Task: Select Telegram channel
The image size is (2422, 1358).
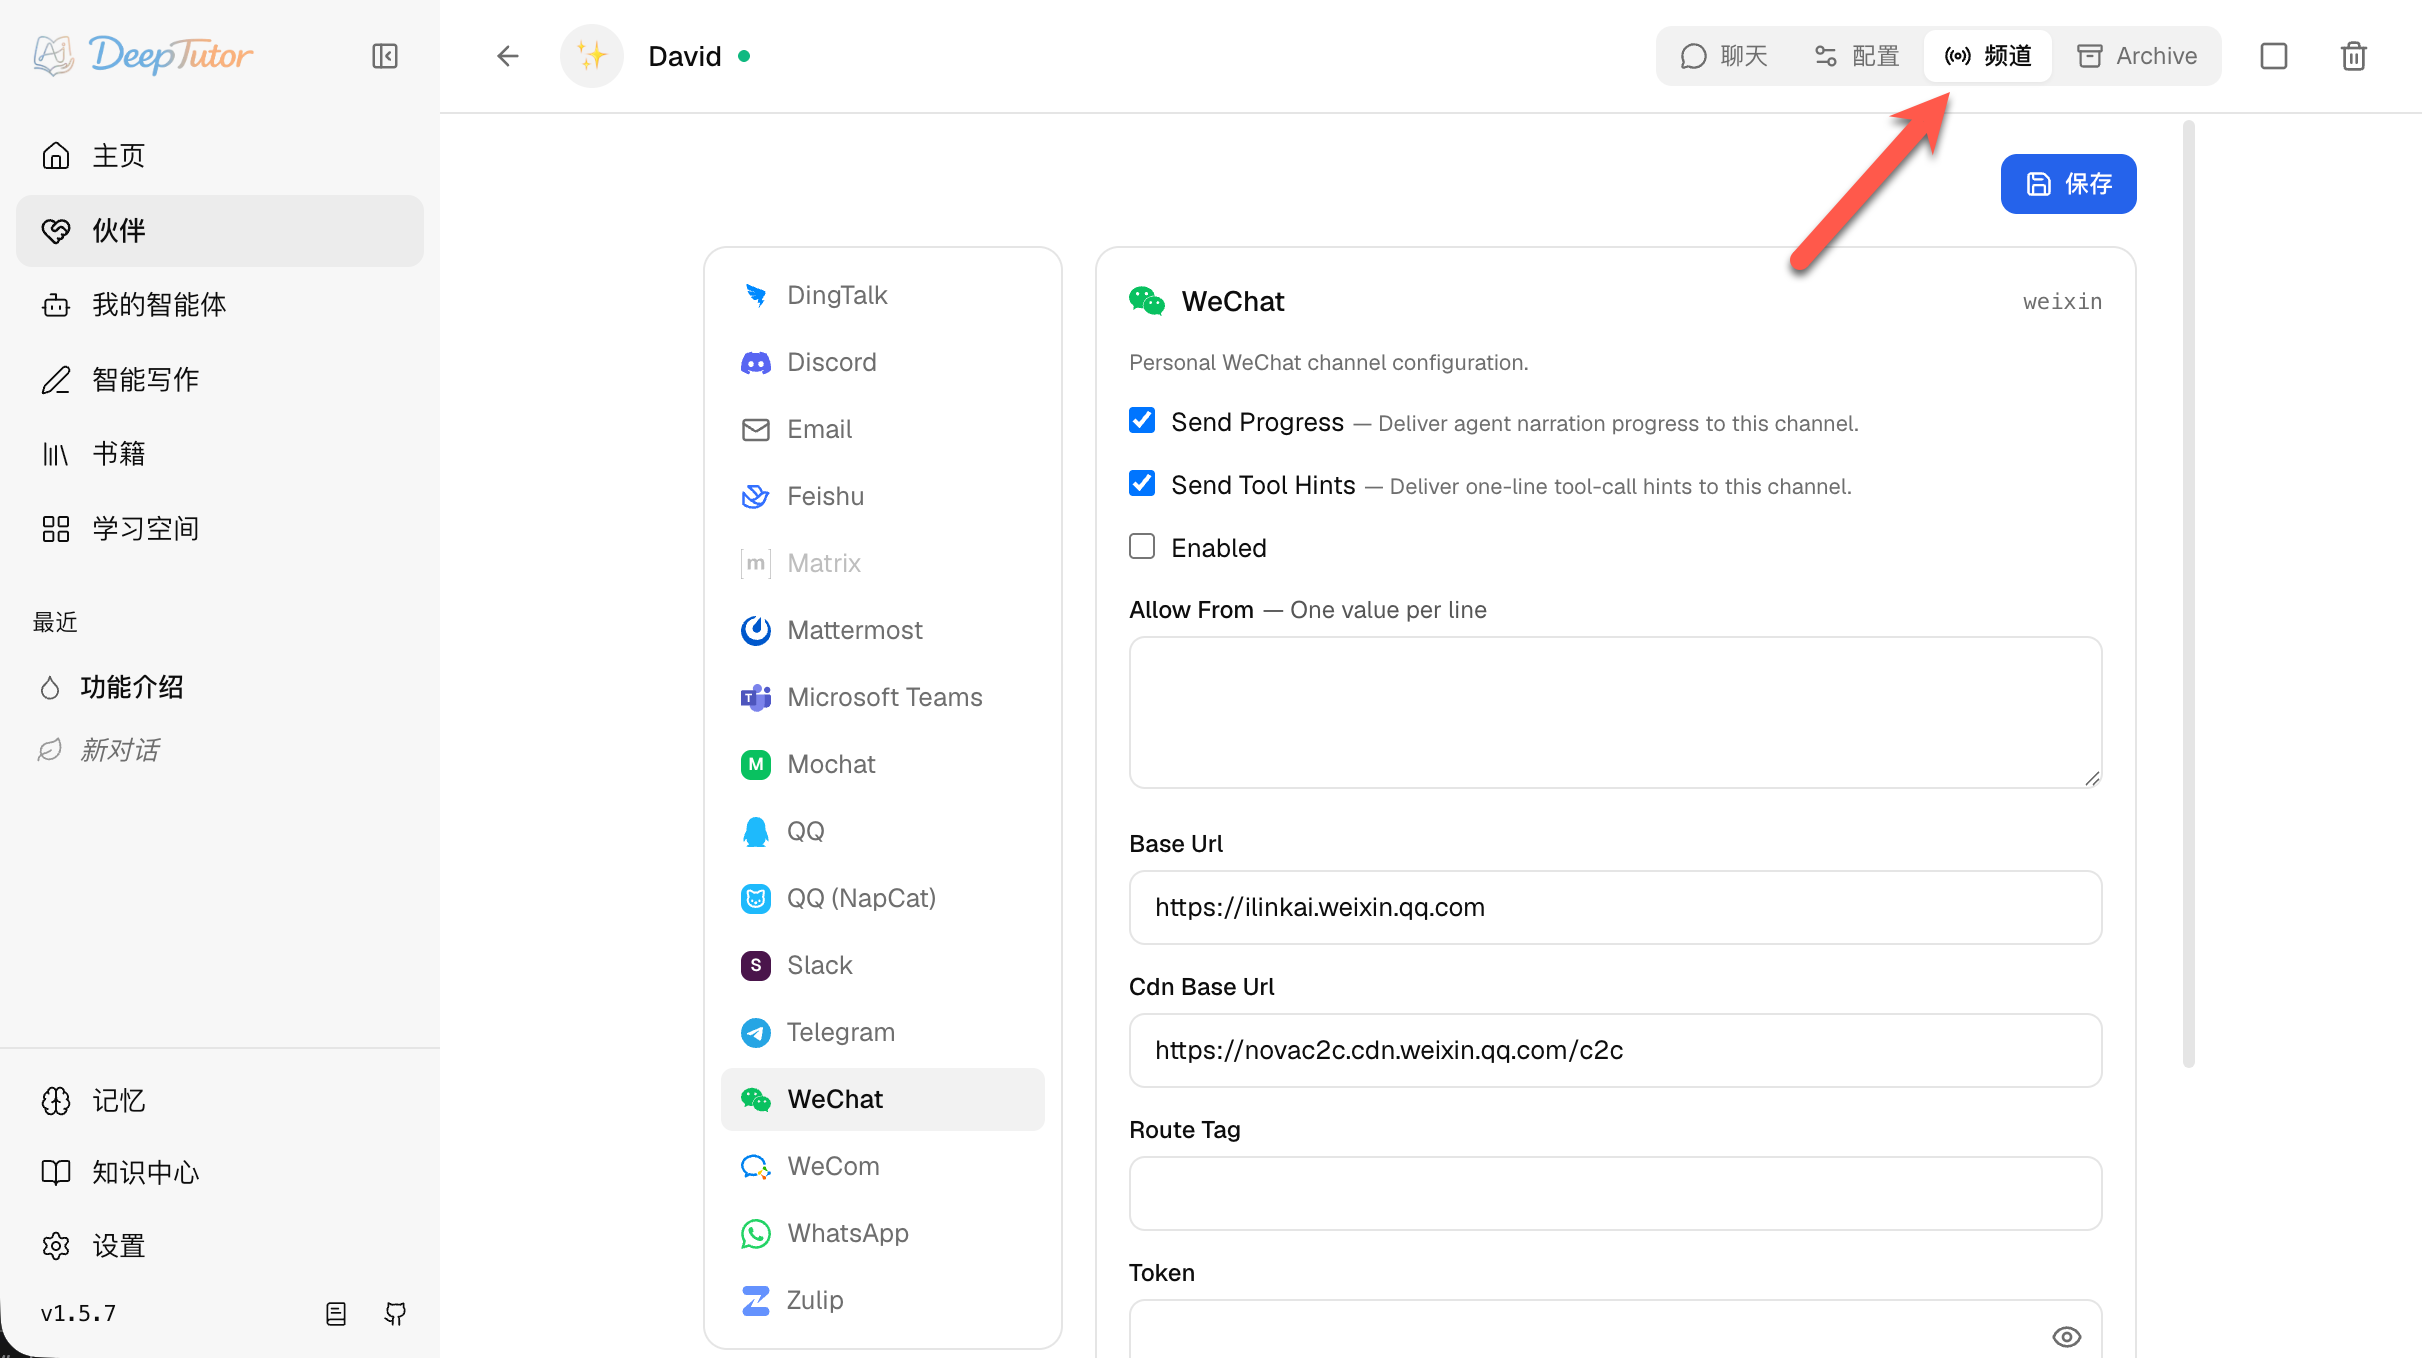Action: [883, 1032]
